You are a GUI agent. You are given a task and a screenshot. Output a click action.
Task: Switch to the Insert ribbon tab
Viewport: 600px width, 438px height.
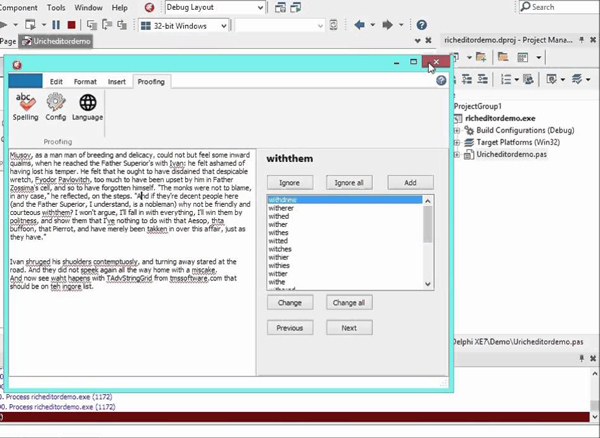click(117, 81)
